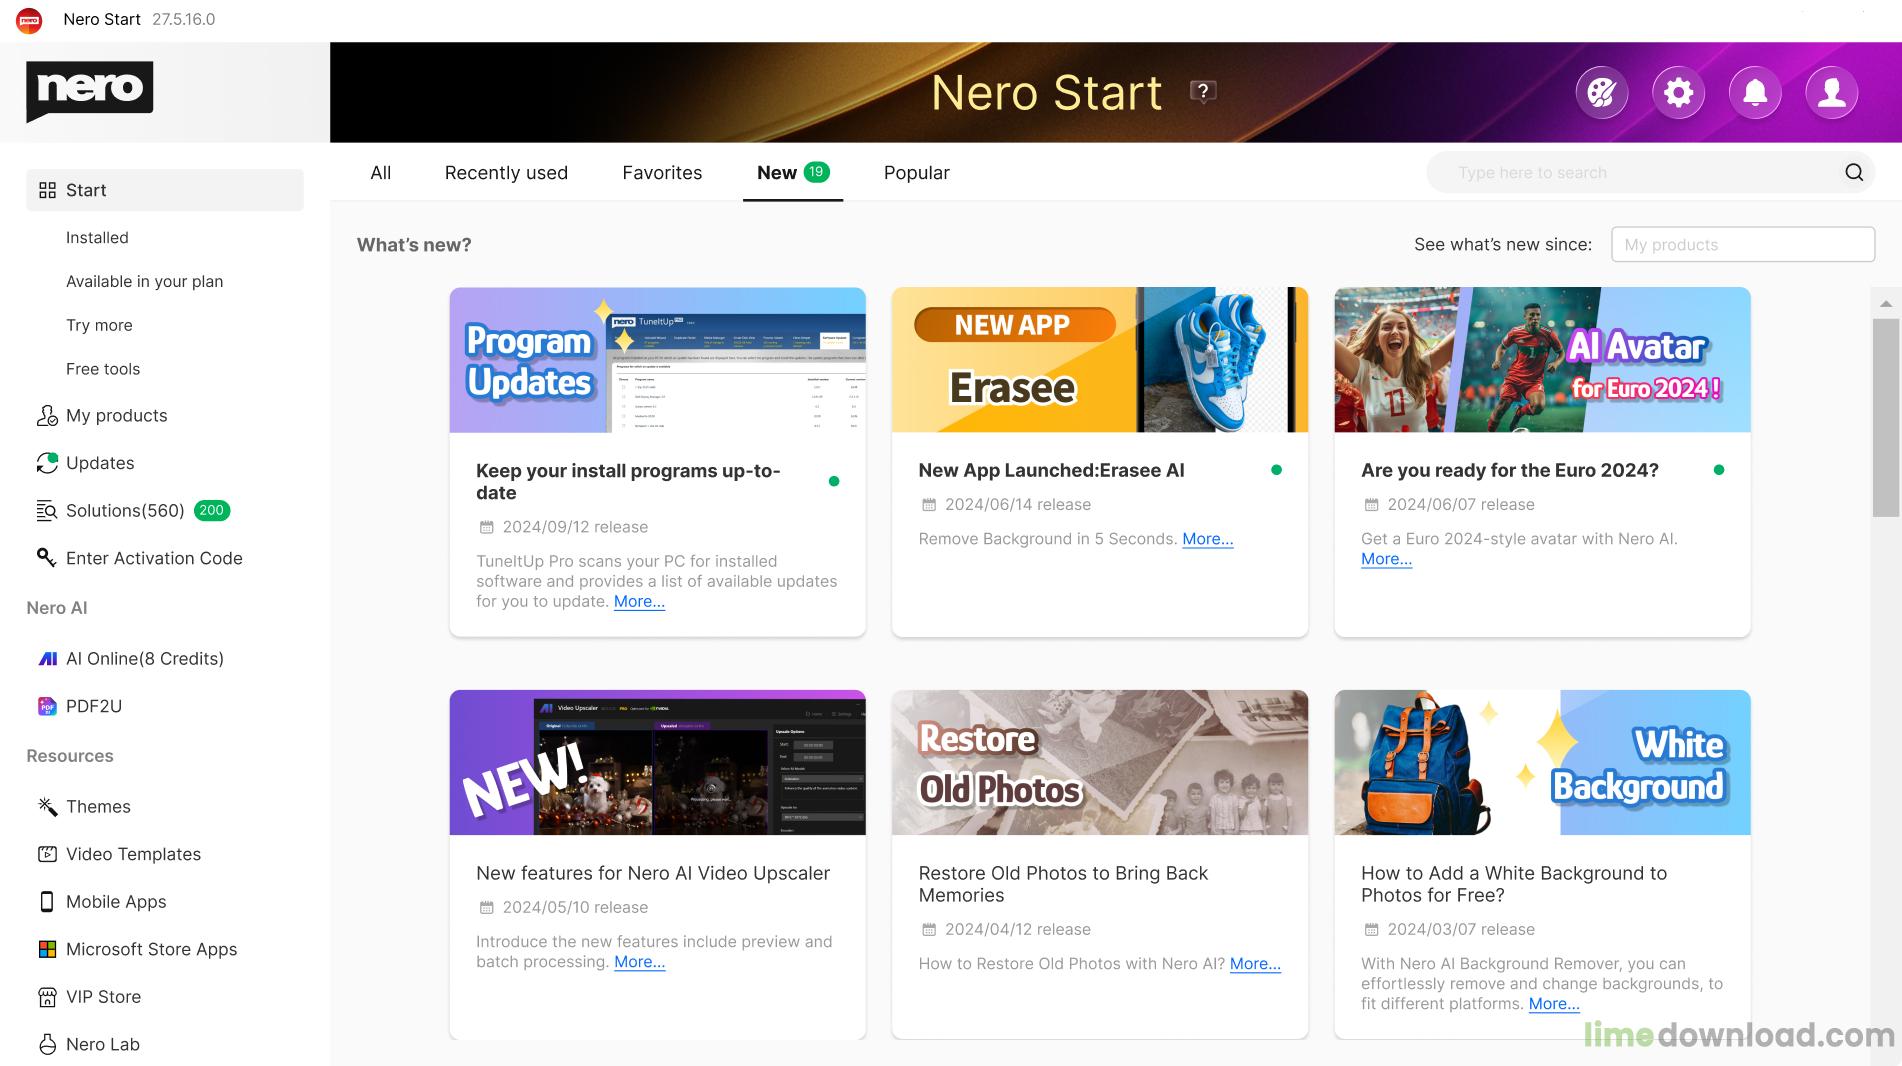
Task: Click the vertical scrollbar thumb
Action: [x=1886, y=418]
